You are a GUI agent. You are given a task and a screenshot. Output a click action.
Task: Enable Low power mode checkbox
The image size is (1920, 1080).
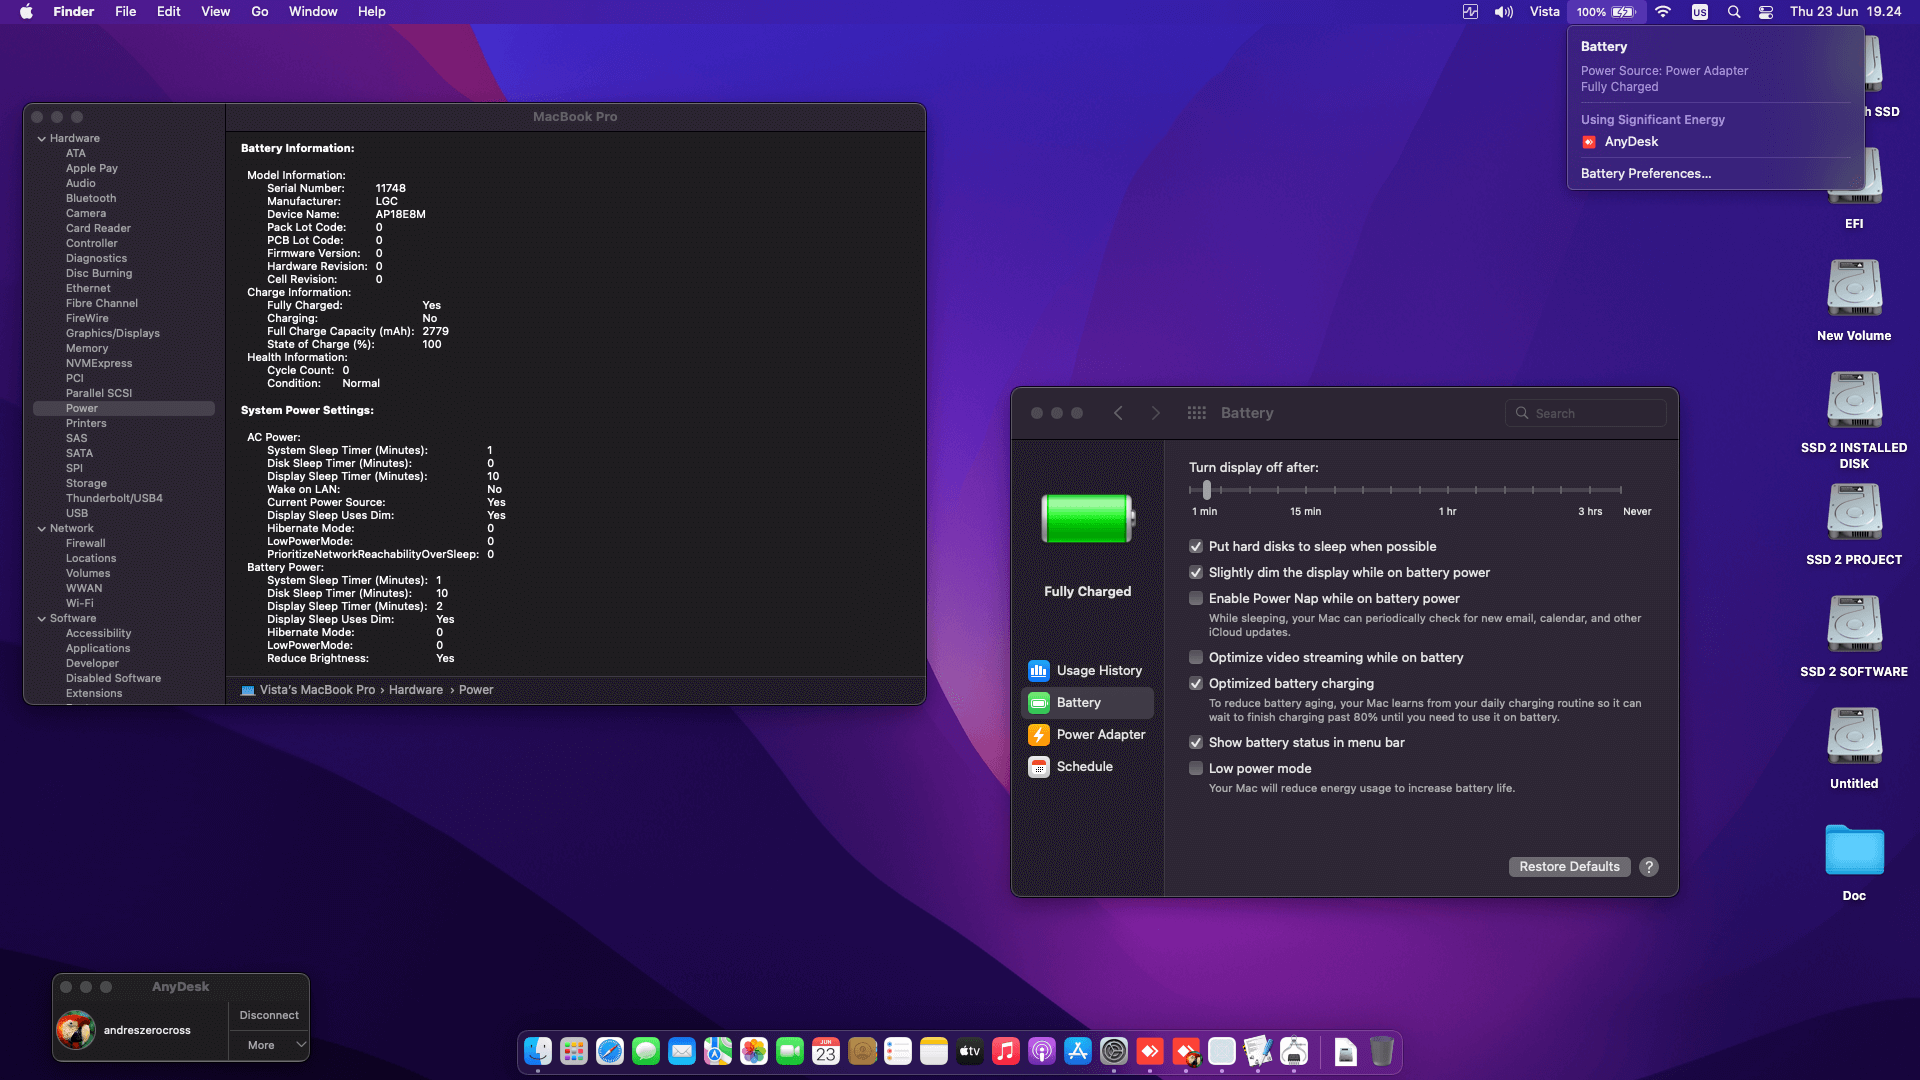coord(1195,768)
